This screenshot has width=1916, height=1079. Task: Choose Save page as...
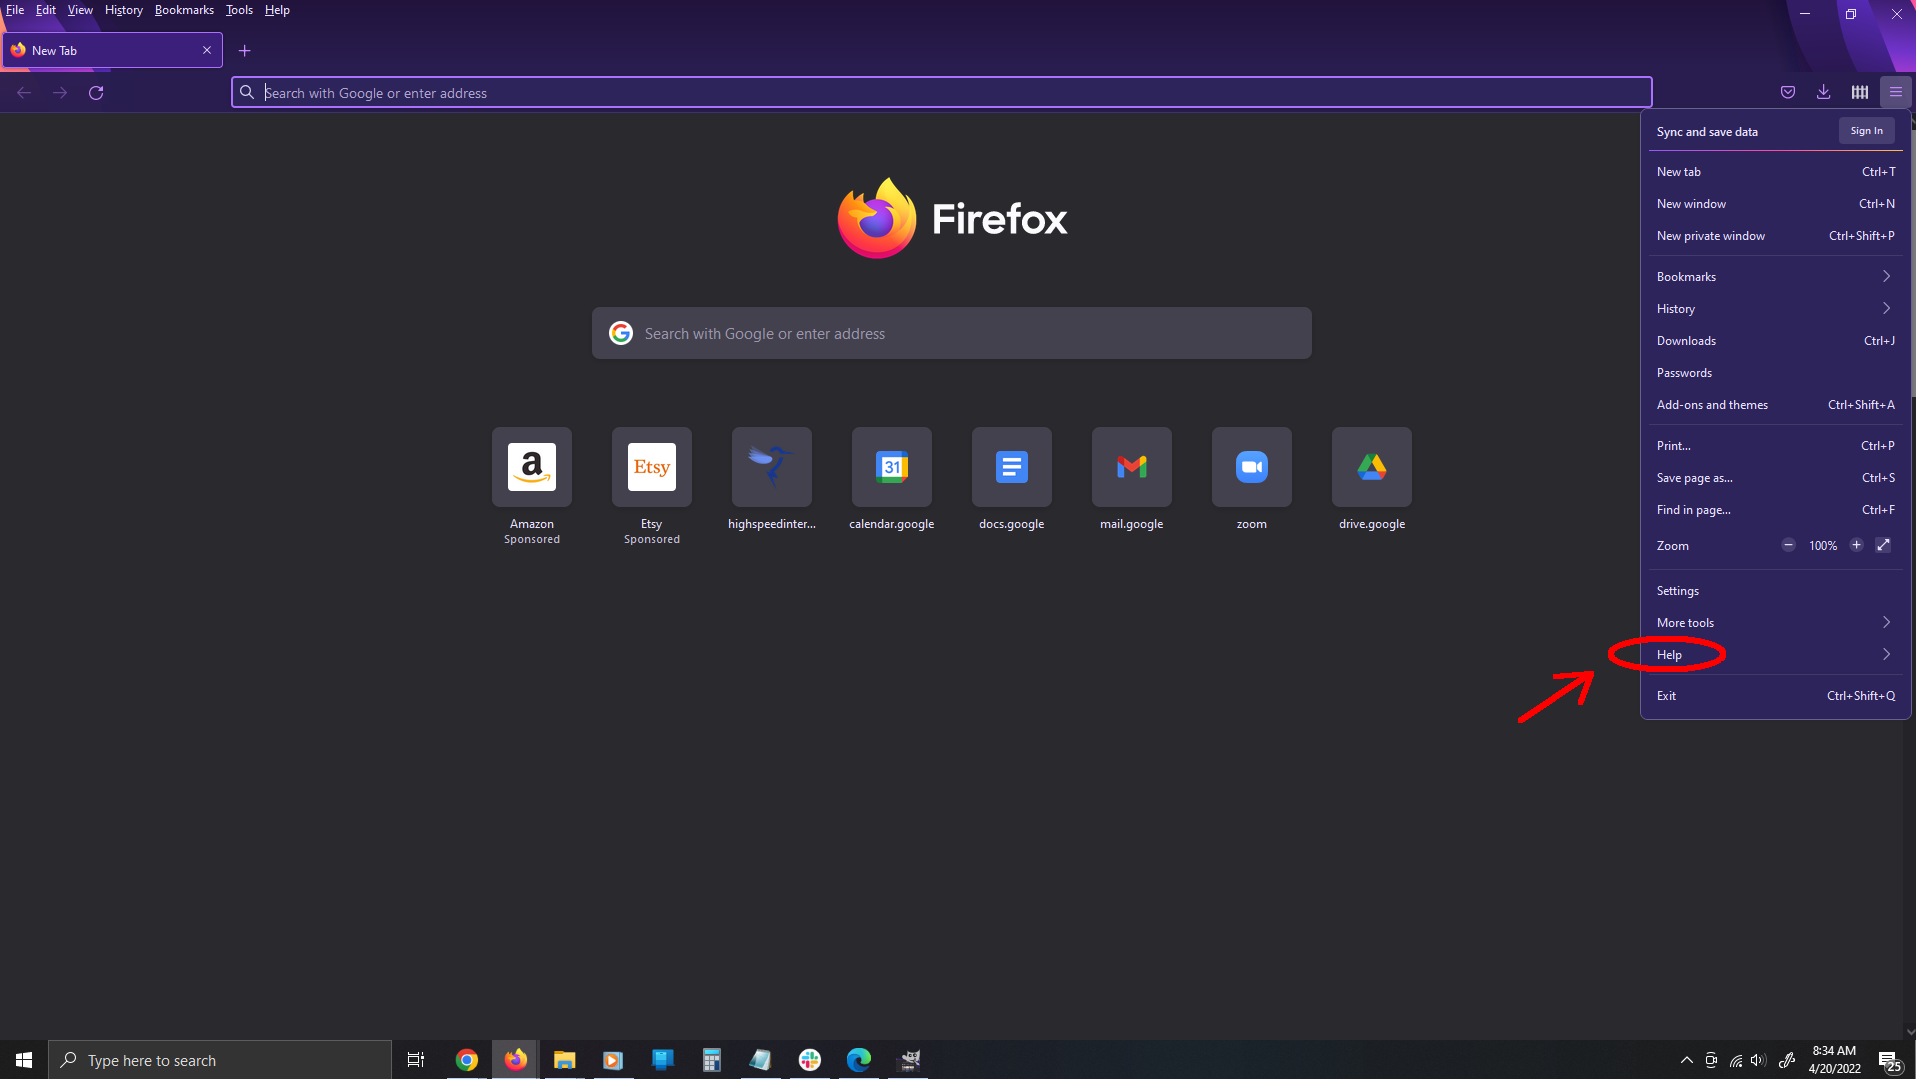(1775, 478)
